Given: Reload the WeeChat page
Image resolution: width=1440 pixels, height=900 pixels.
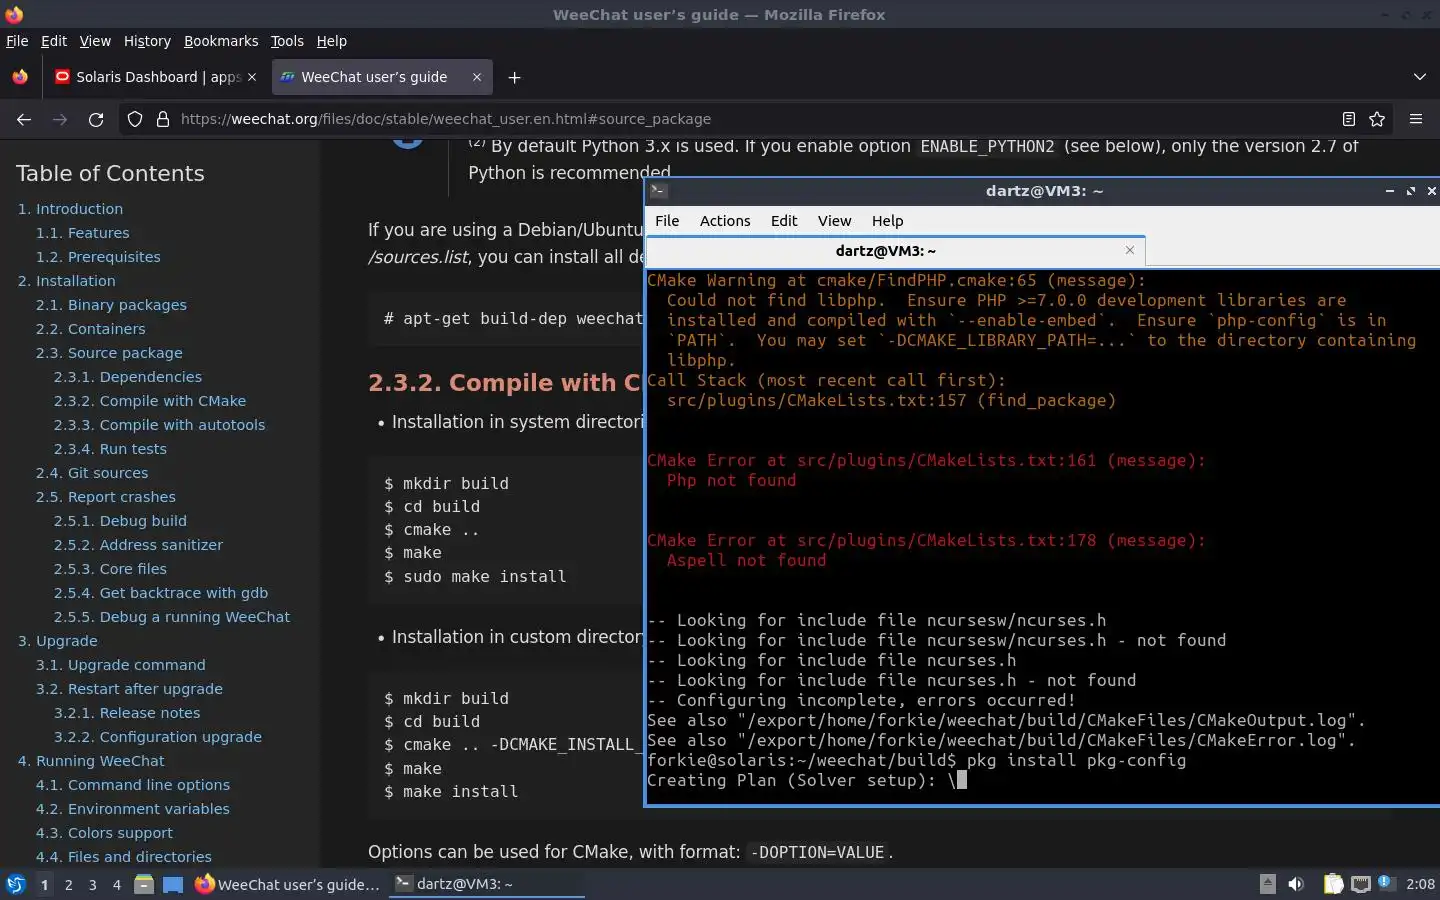Looking at the screenshot, I should [x=96, y=119].
